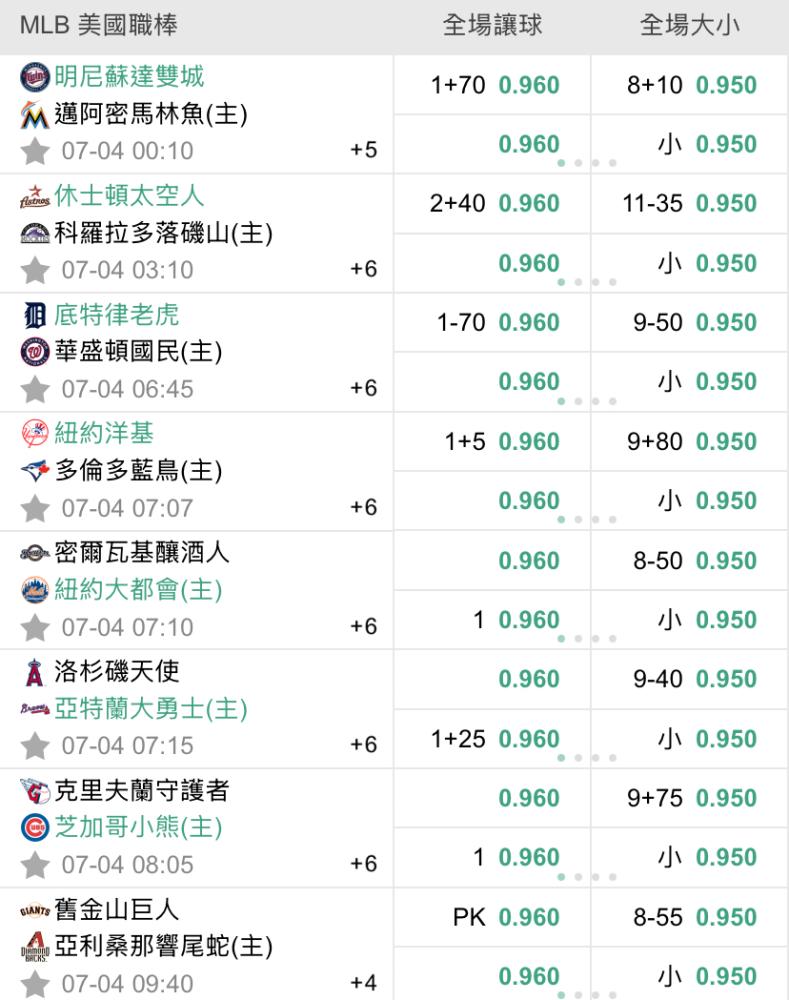Tap the Miami Marlins team logo
Image resolution: width=789 pixels, height=1000 pixels.
(x=34, y=115)
